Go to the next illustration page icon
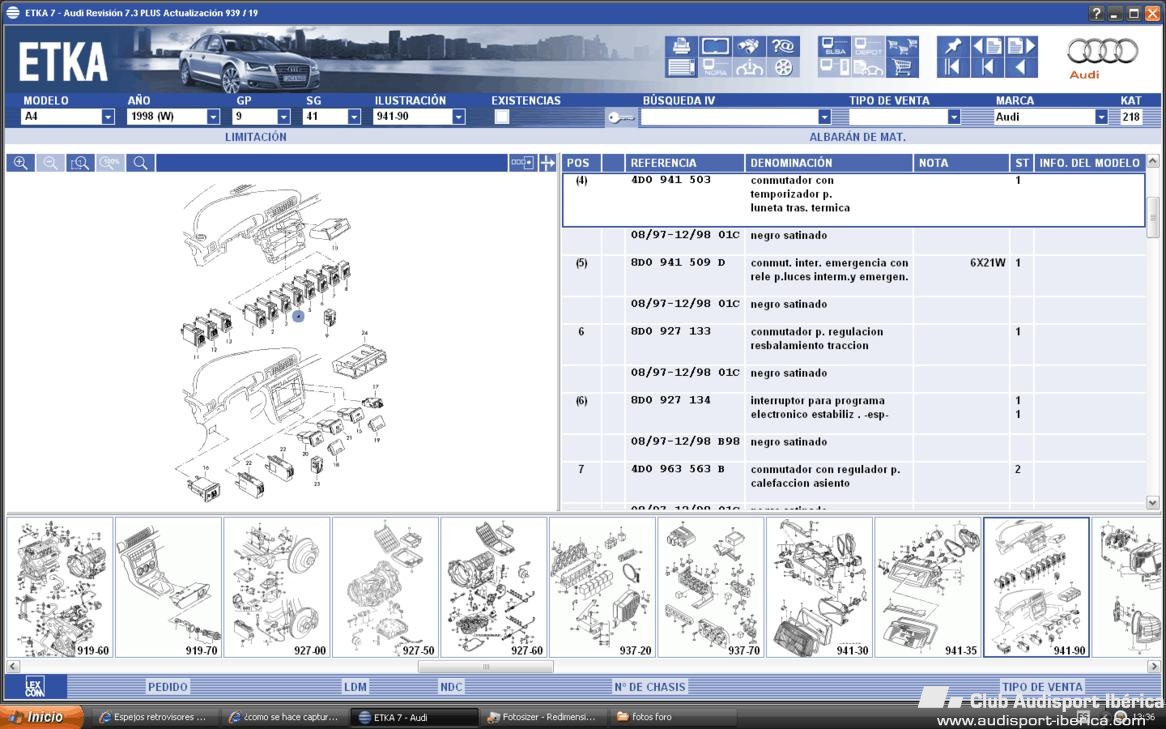 pyautogui.click(x=1021, y=46)
